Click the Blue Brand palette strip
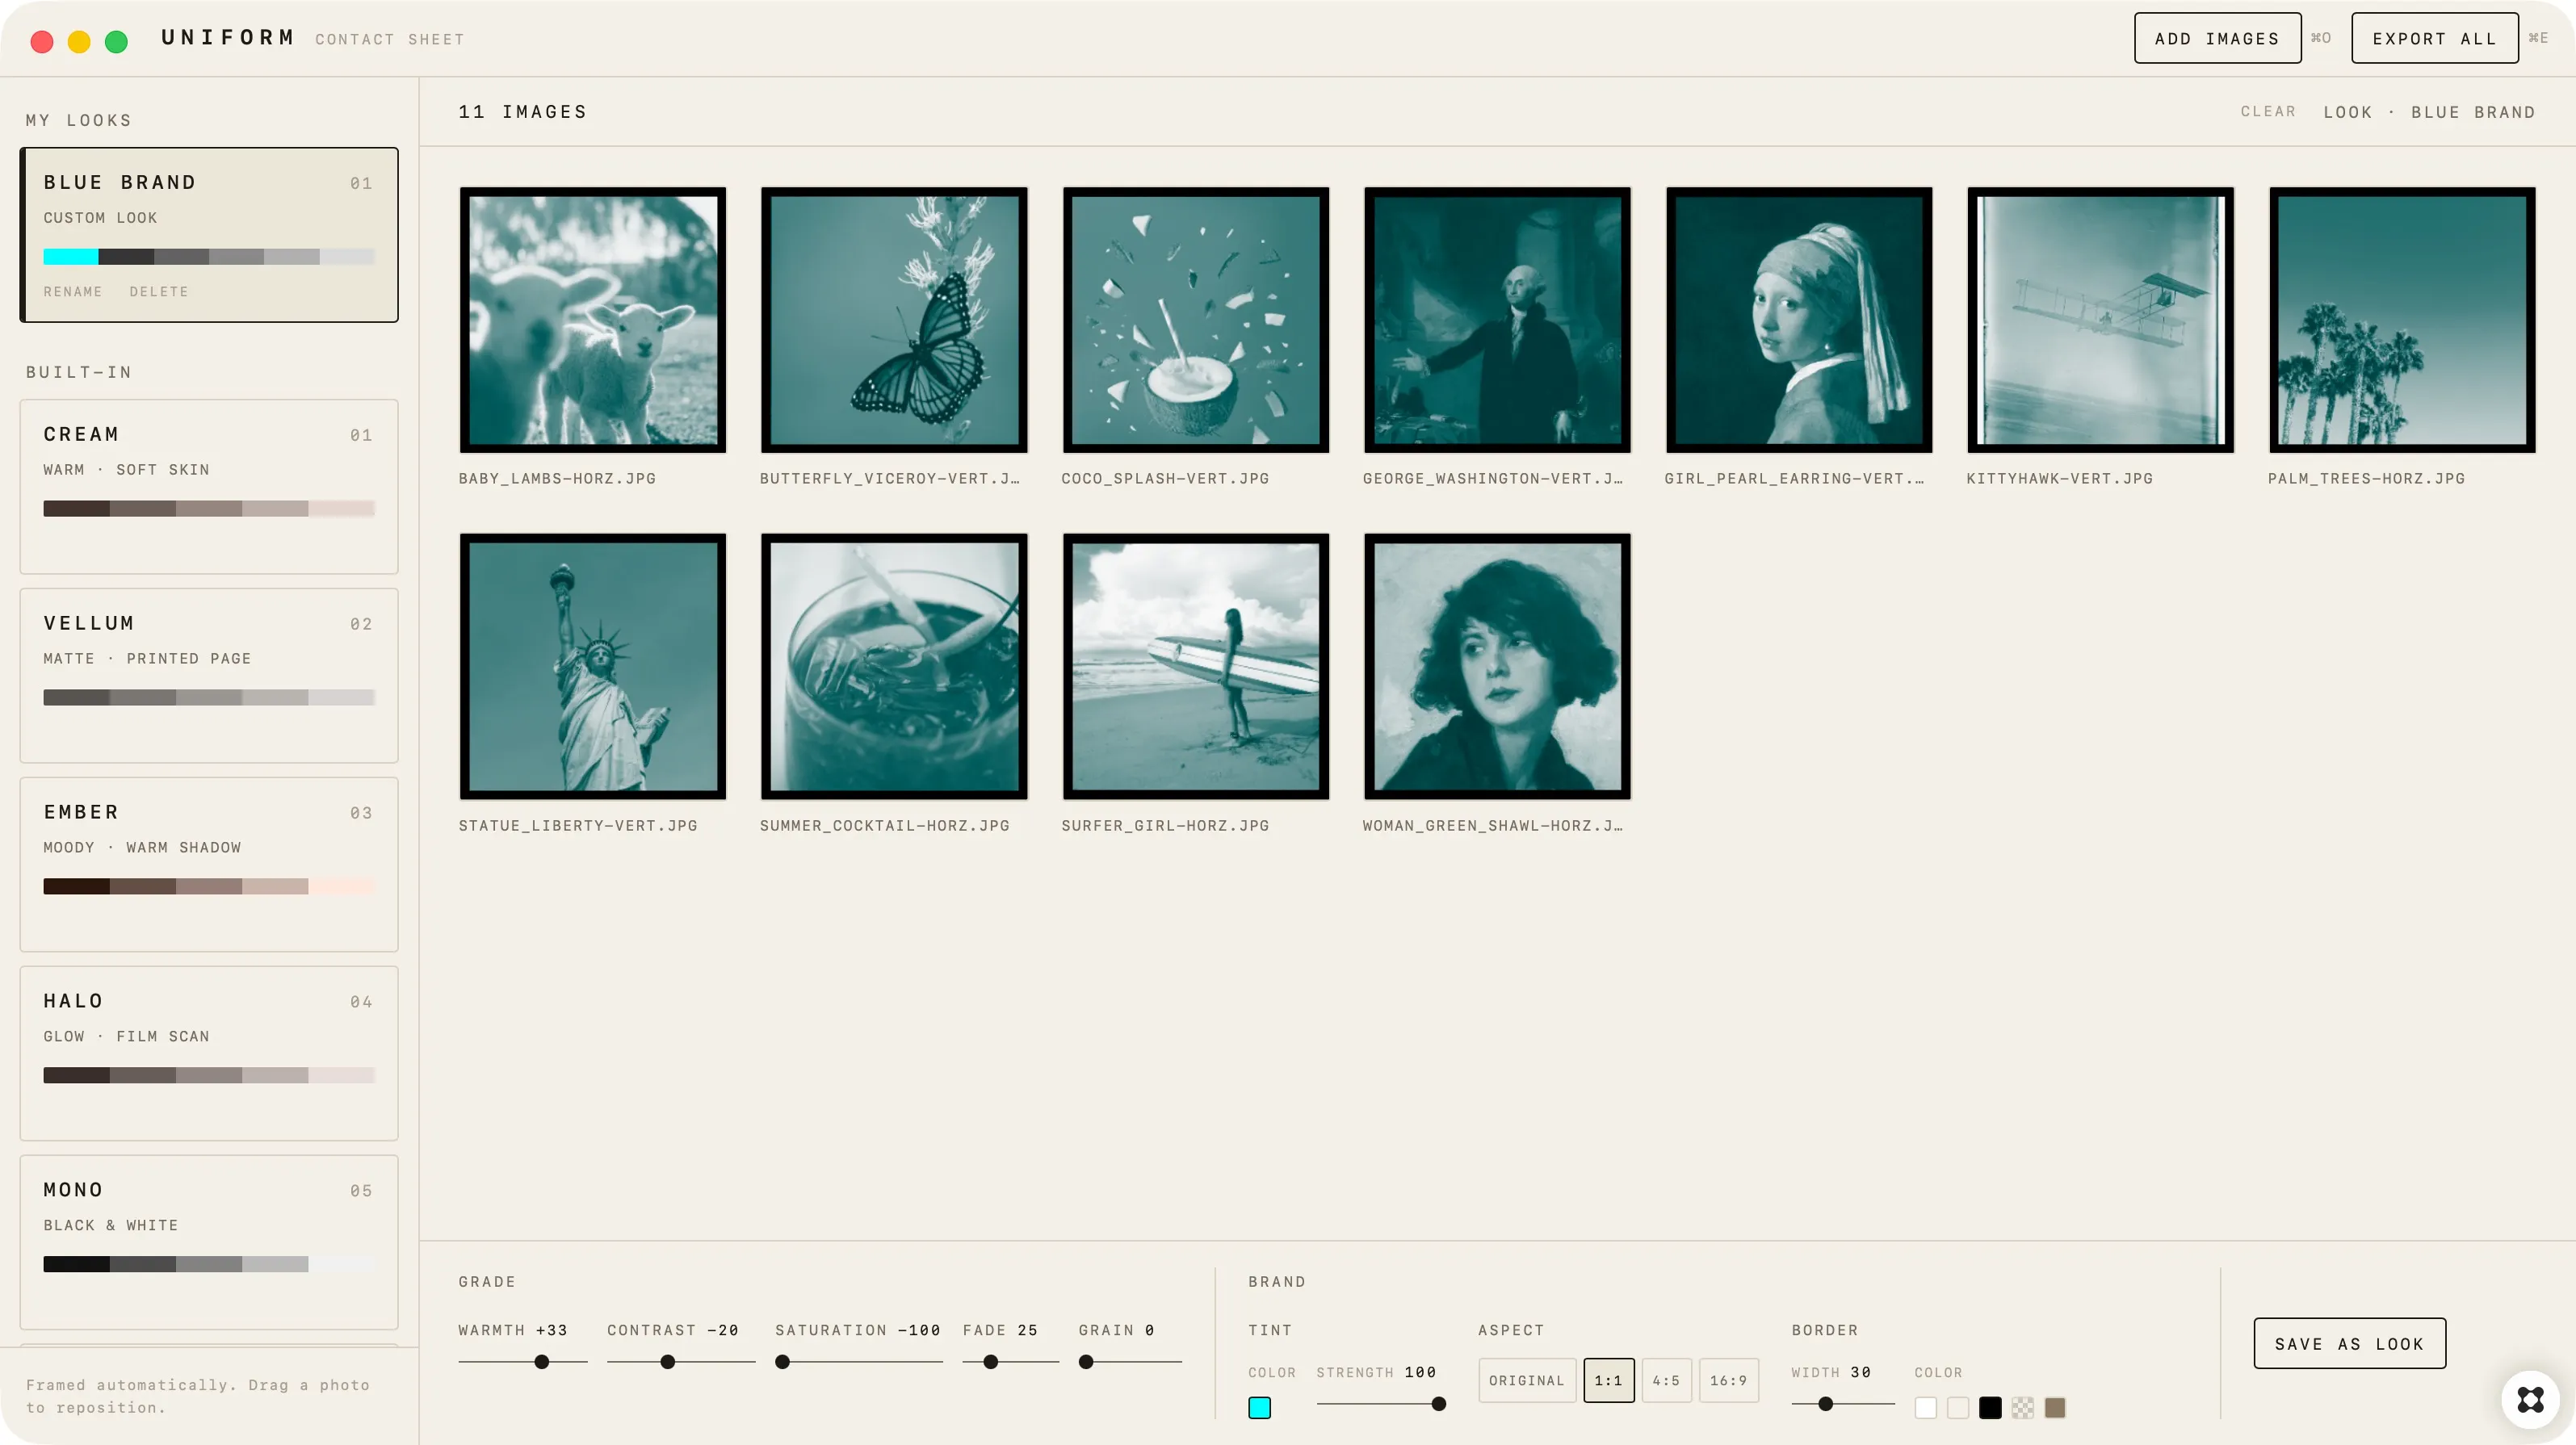The height and width of the screenshot is (1445, 2576). (209, 256)
